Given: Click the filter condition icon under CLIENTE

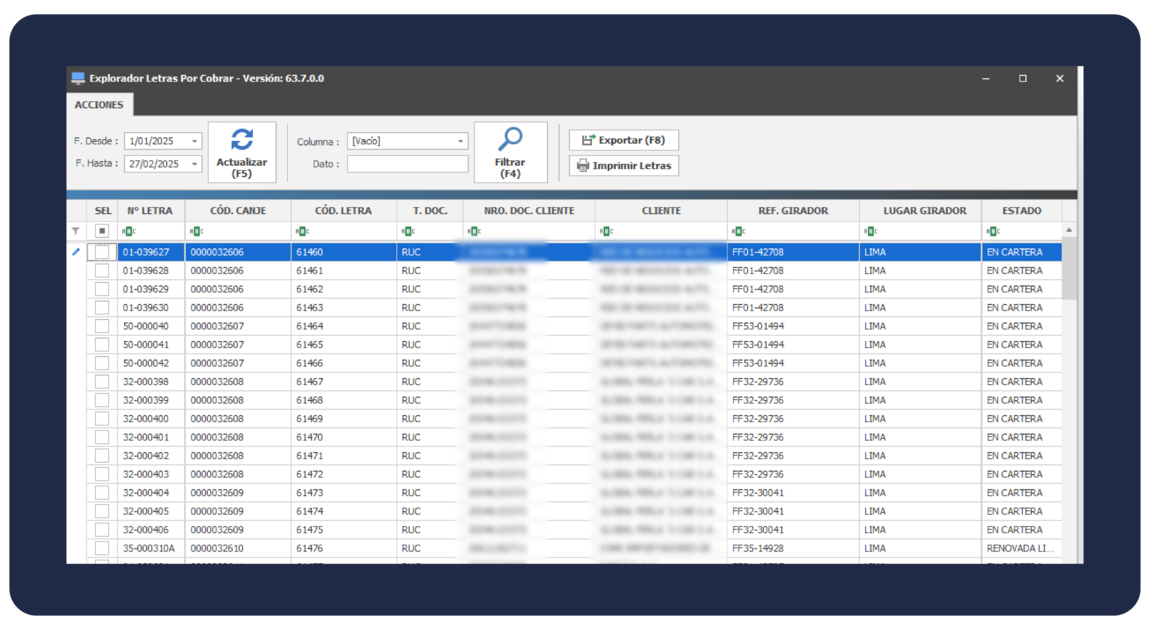Looking at the screenshot, I should 605,231.
